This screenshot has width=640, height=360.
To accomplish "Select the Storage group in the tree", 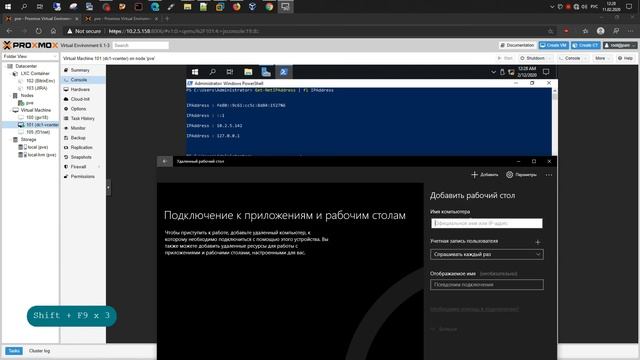I will (x=28, y=140).
